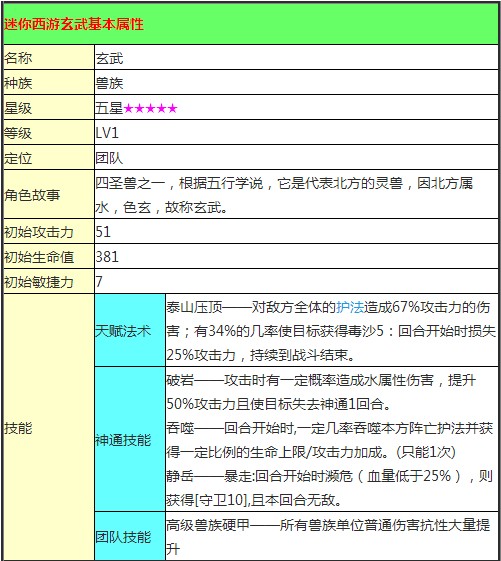Select the title 迷你西游玄武基本属性
This screenshot has height=561, width=501.
pyautogui.click(x=74, y=24)
